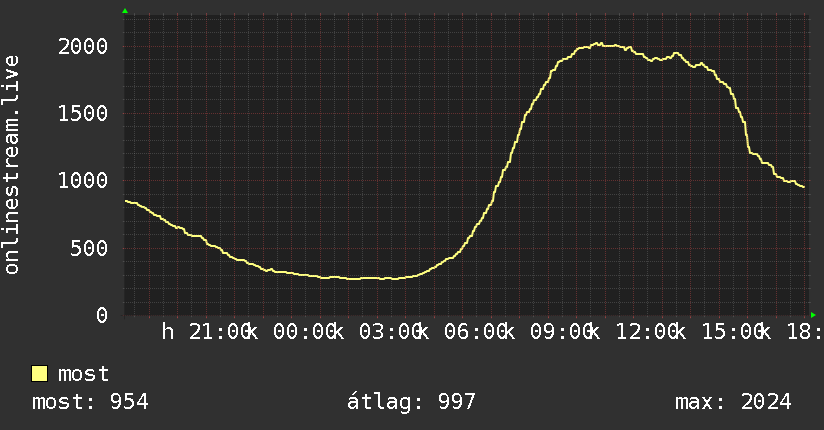Click the yellow 'most' legend swatch
The width and height of the screenshot is (824, 430).
click(x=39, y=374)
